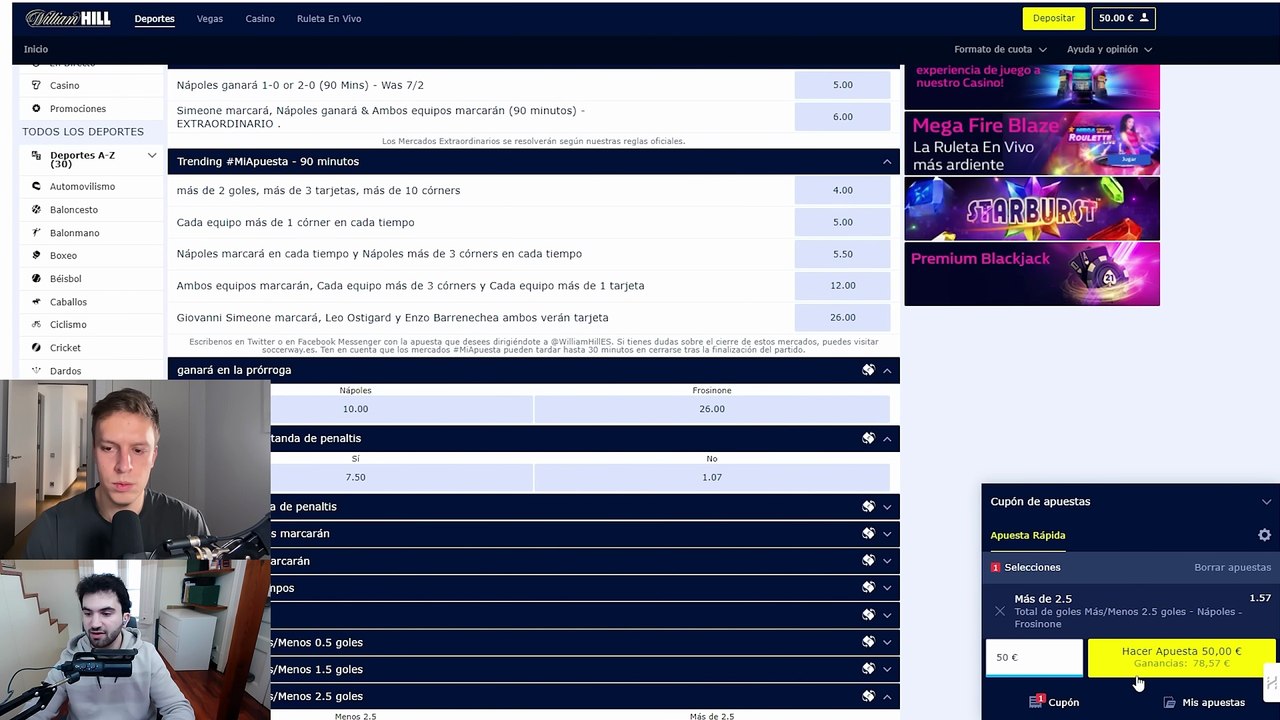
Task: Open the Casino top navigation tab
Action: coord(260,18)
